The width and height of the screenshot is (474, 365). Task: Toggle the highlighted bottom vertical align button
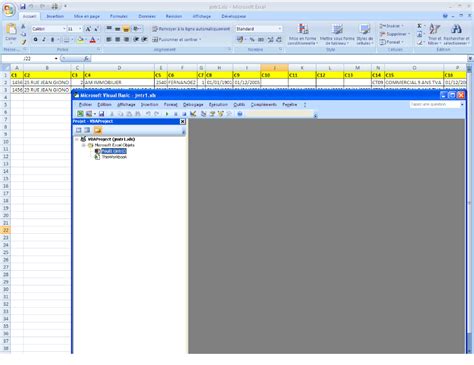126,29
